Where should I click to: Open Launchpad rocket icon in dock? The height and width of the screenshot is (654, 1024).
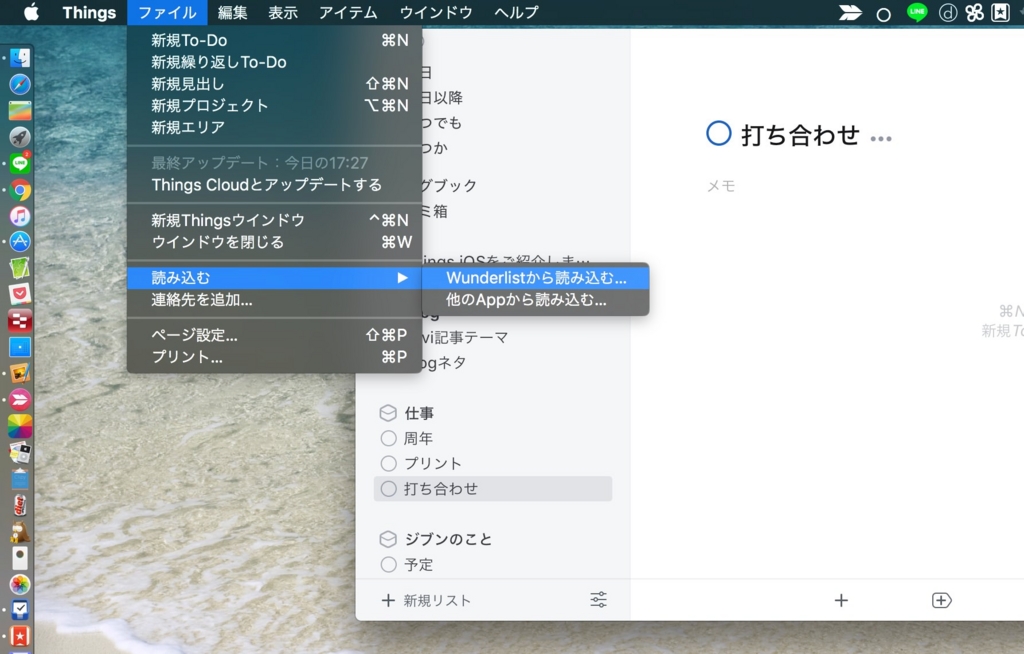click(20, 137)
